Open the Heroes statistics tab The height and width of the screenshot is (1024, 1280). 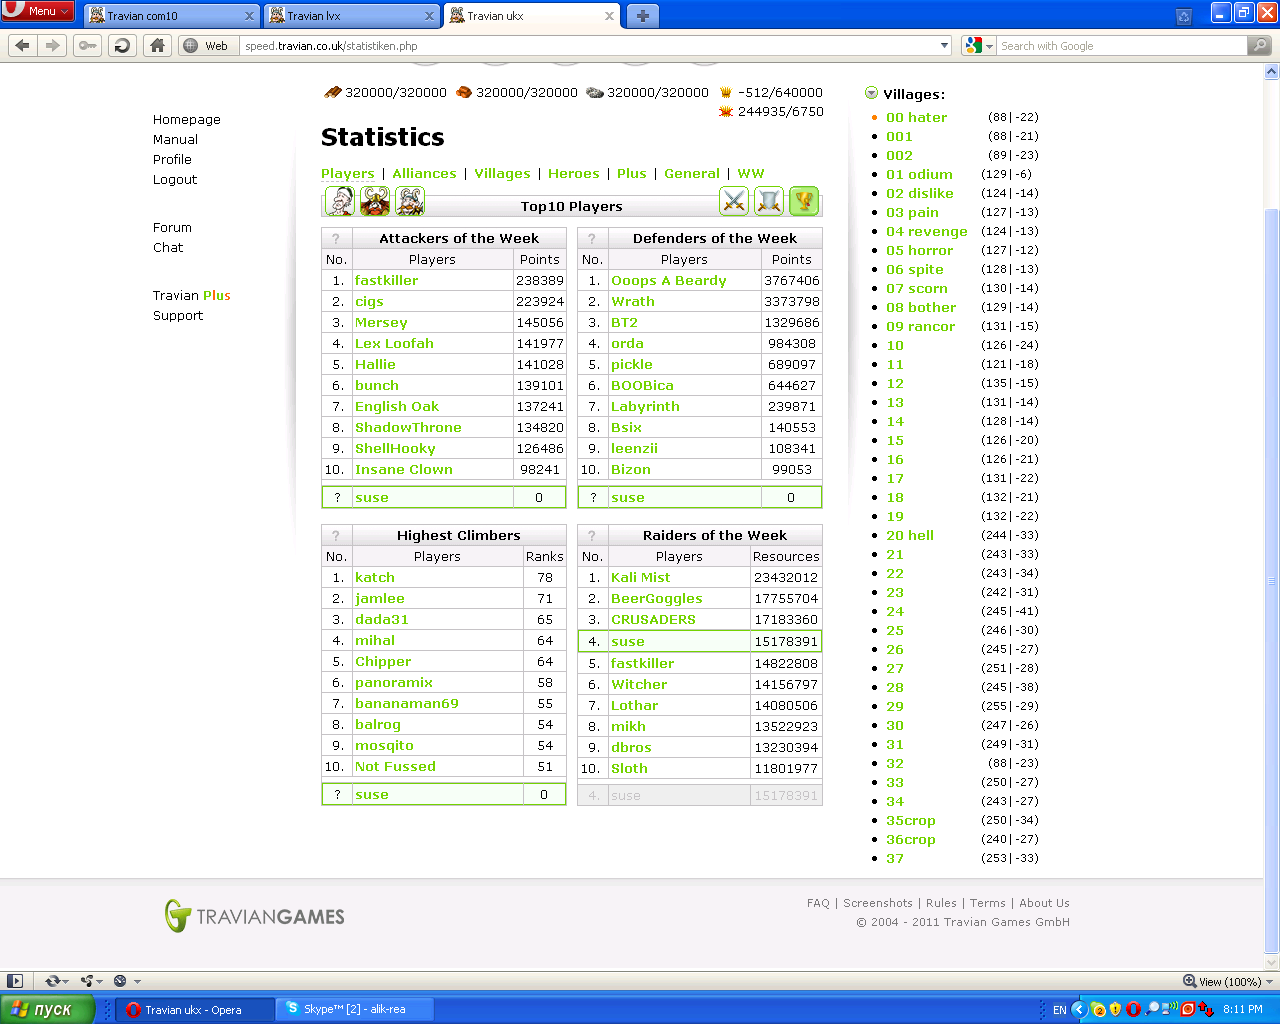tap(573, 173)
